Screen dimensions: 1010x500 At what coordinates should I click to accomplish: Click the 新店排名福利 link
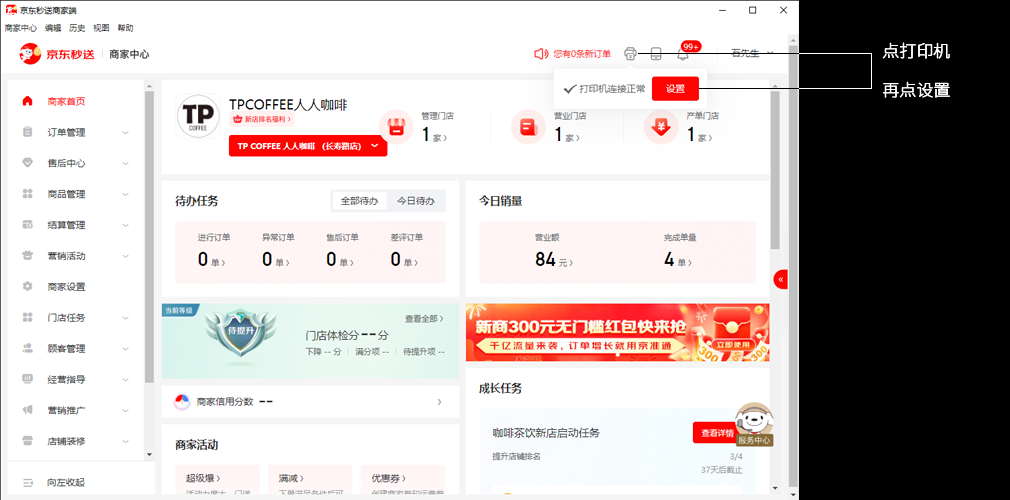click(262, 119)
